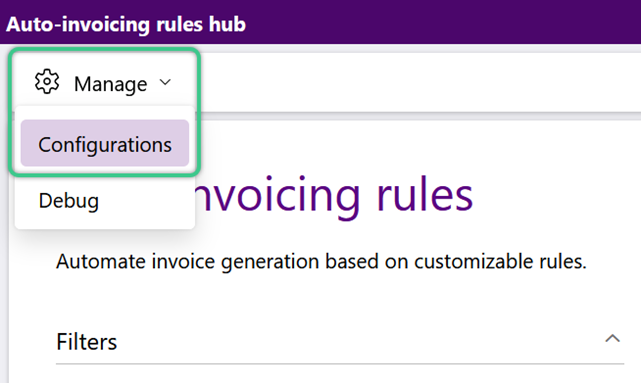641x383 pixels.
Task: Select Configurations from the Manage menu
Action: (x=105, y=143)
